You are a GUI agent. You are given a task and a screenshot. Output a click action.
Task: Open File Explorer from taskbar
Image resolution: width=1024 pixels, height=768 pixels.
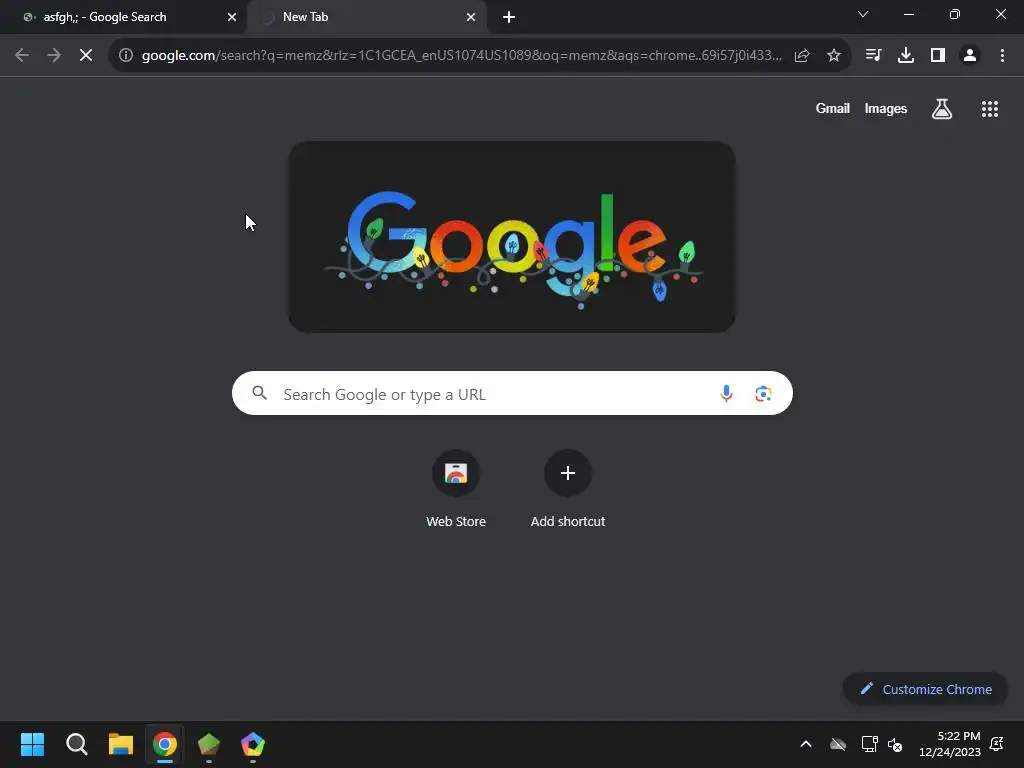pyautogui.click(x=121, y=744)
